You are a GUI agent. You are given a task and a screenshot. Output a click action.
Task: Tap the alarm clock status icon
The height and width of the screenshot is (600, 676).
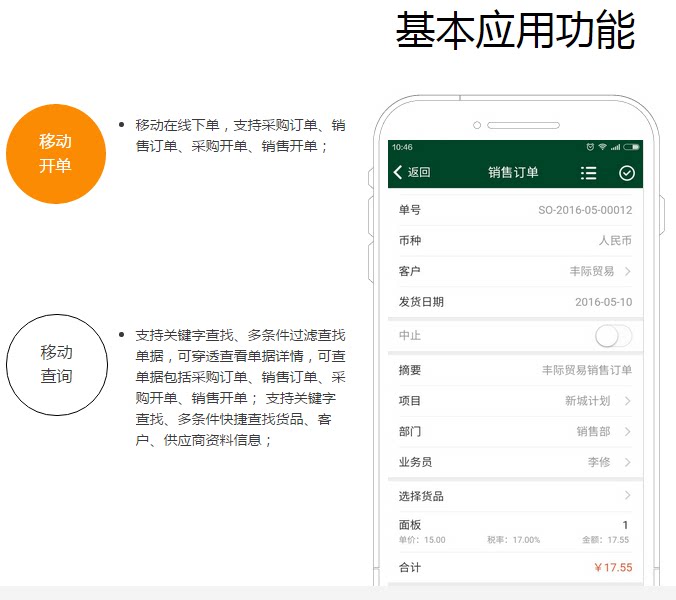[590, 147]
